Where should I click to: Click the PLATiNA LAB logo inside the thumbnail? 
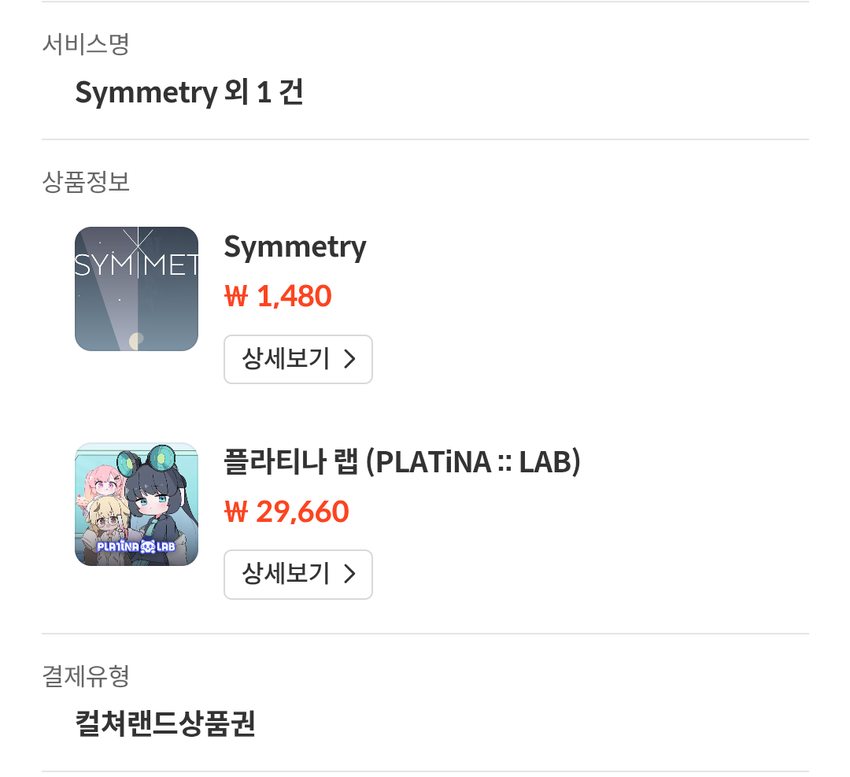(x=136, y=547)
